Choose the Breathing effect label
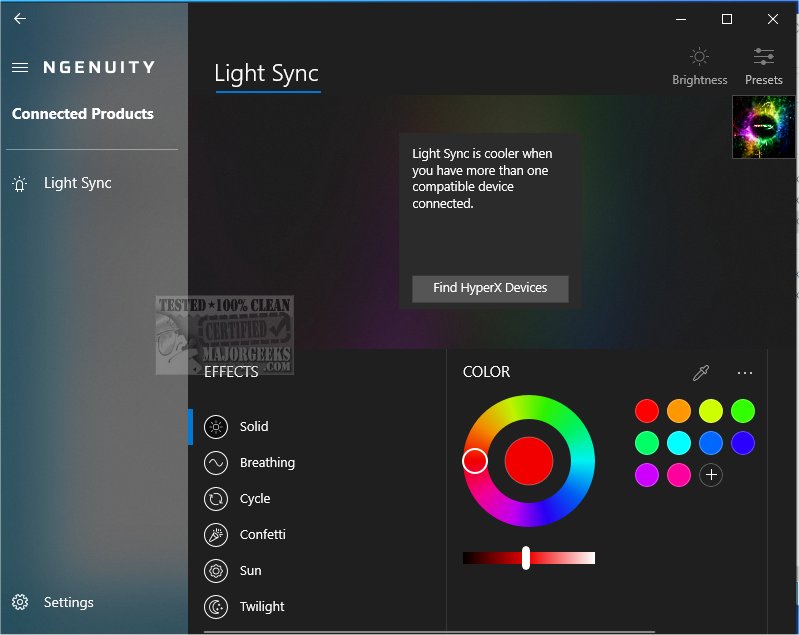799x635 pixels. click(x=267, y=463)
